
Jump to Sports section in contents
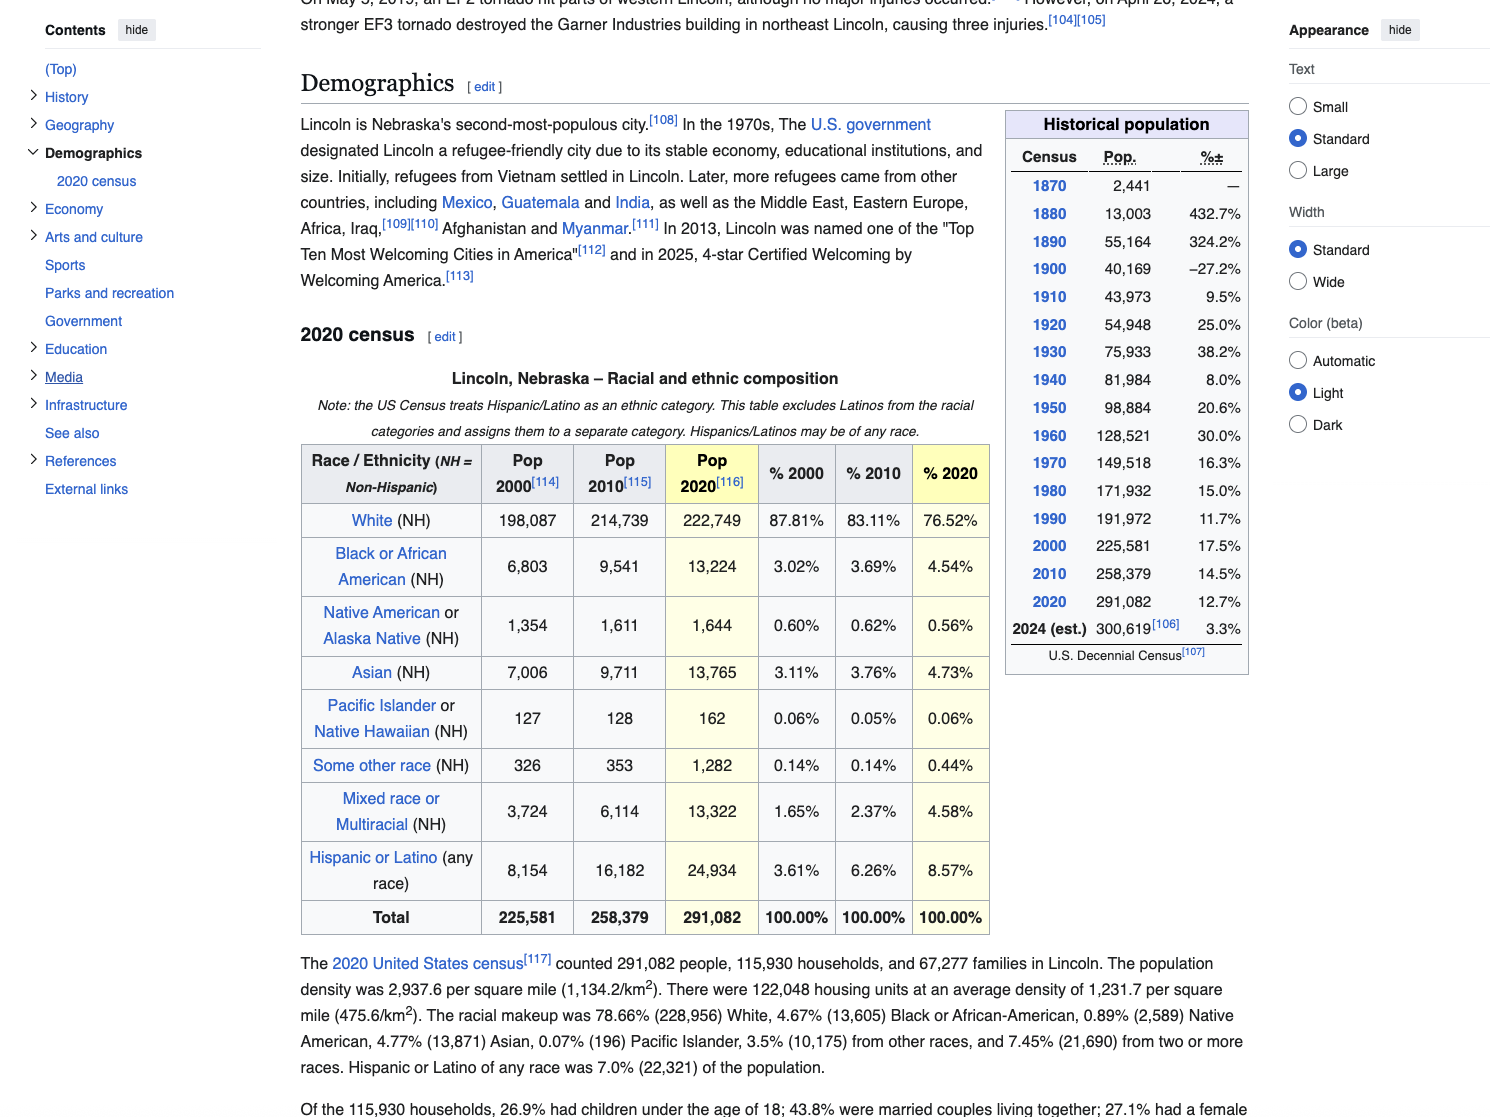[x=65, y=265]
